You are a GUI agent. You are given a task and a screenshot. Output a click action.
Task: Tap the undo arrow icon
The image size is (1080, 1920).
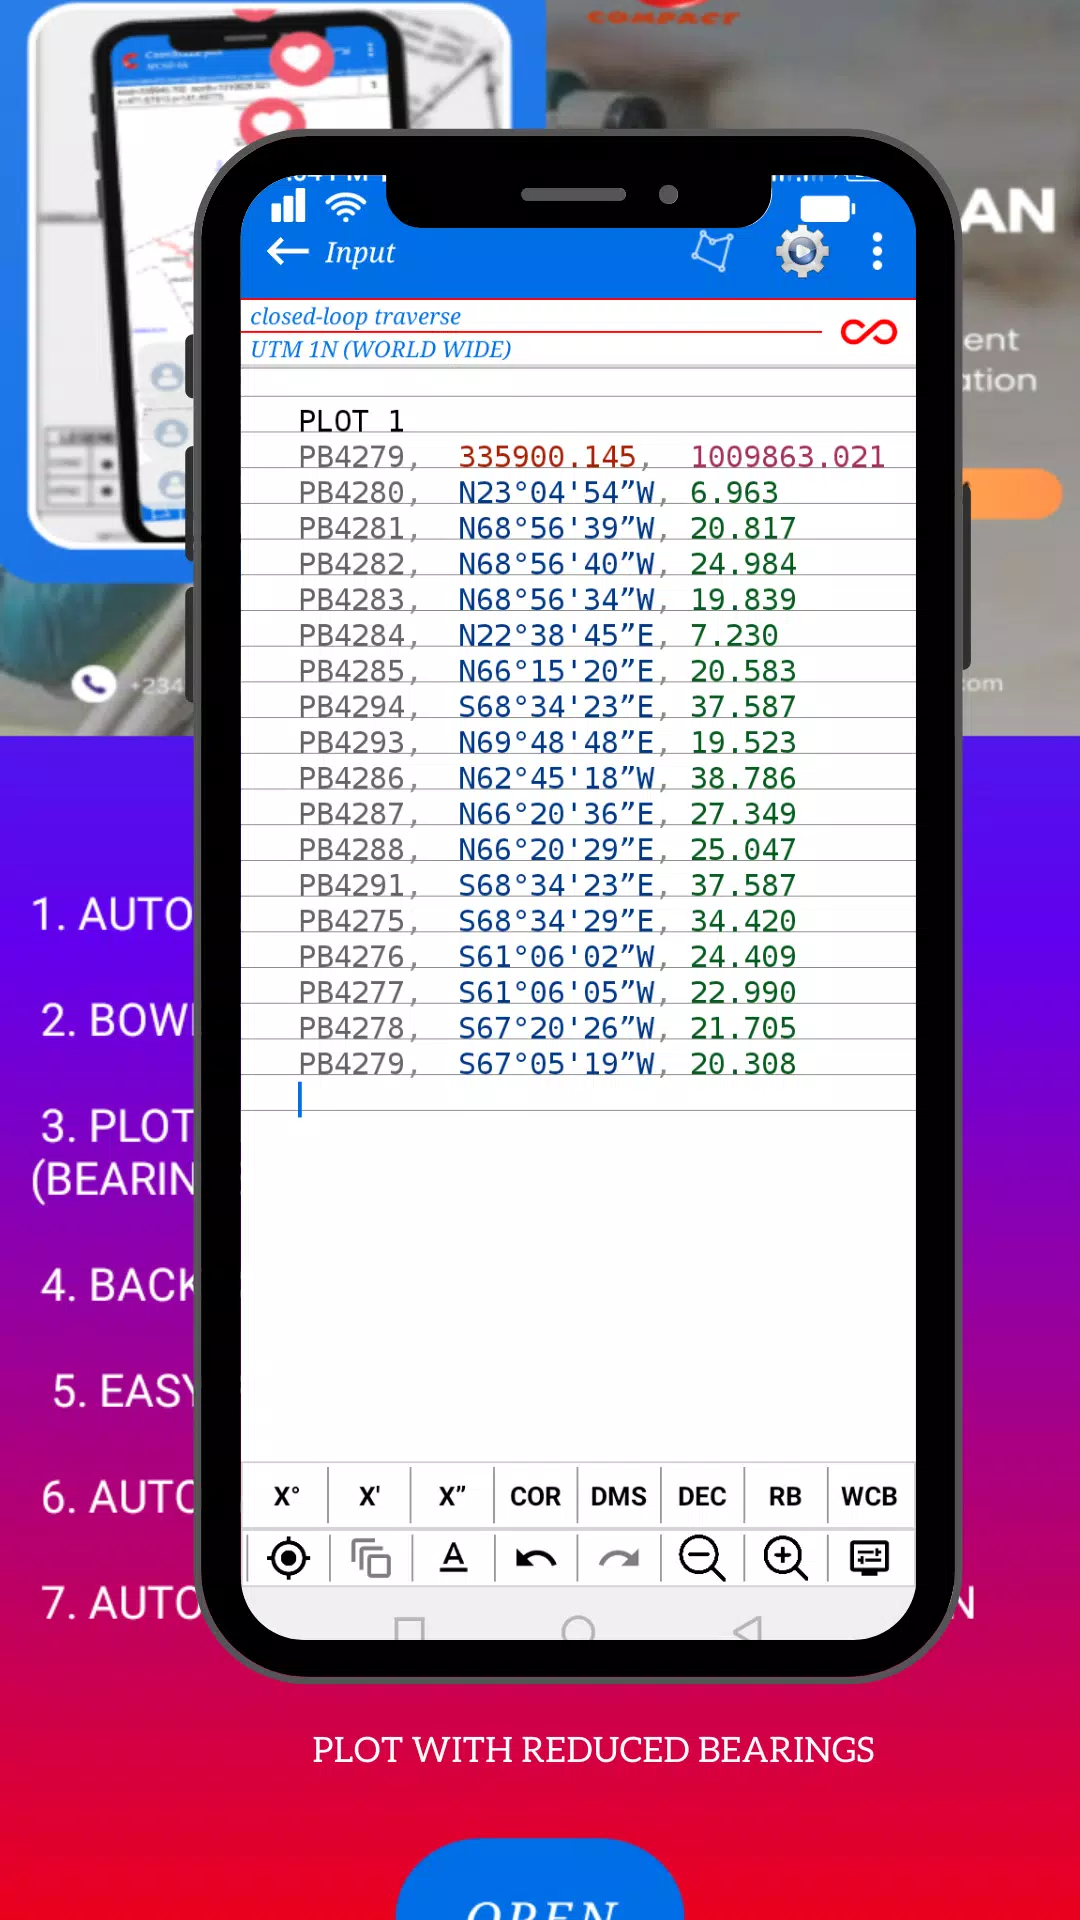(536, 1558)
